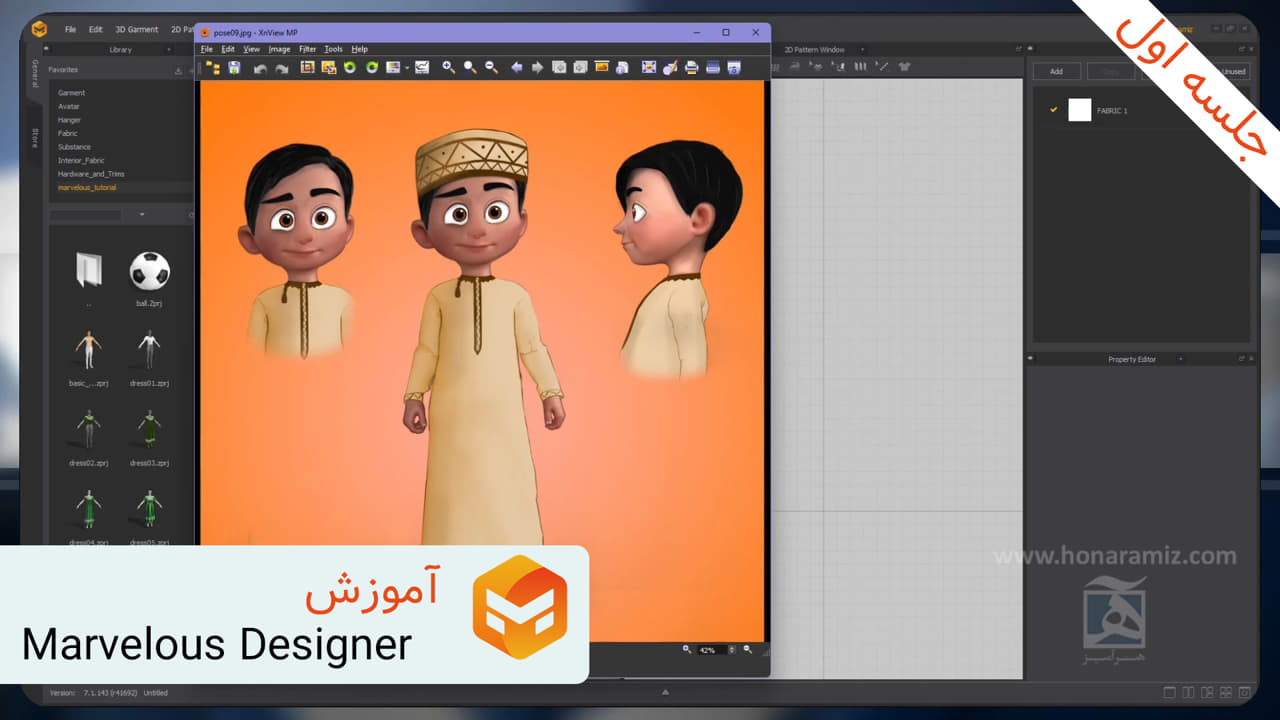The height and width of the screenshot is (720, 1280).
Task: Open the browser icon in XnView toolbar
Action: tap(213, 67)
